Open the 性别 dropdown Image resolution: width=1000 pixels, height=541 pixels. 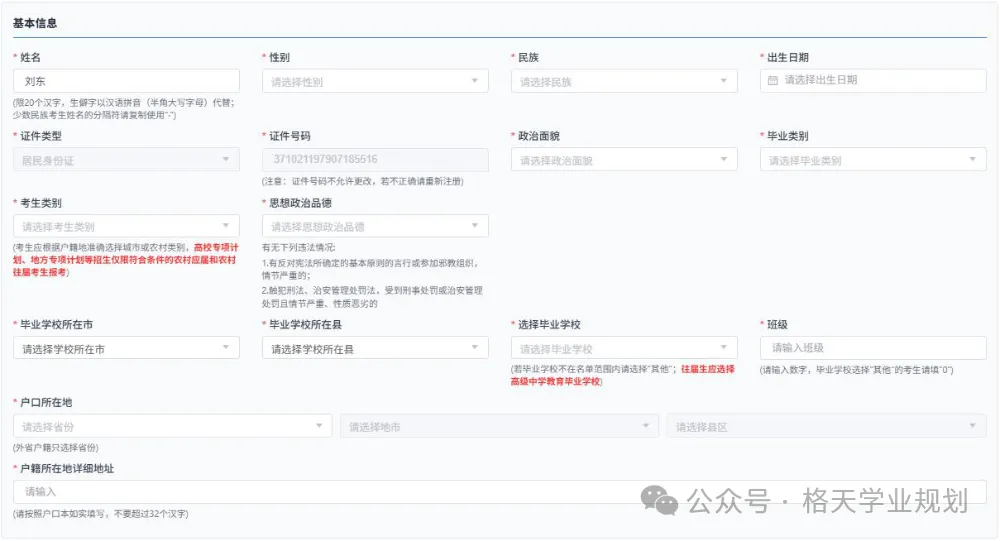point(375,81)
